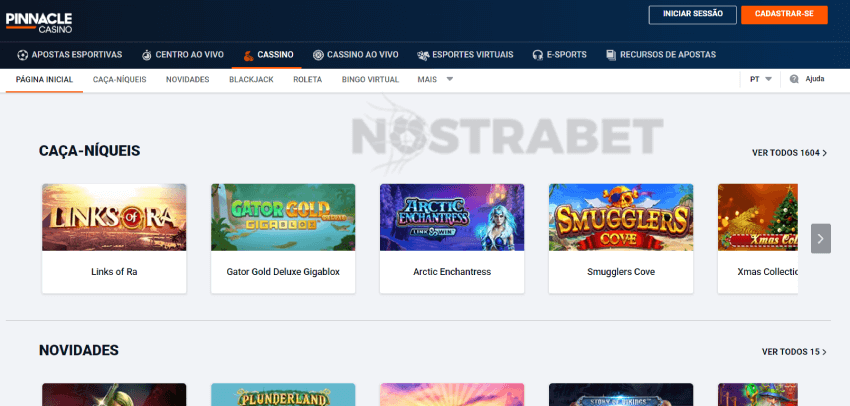The width and height of the screenshot is (850, 406).
Task: Click the icon beside Esportes Virtuais
Action: pos(423,55)
